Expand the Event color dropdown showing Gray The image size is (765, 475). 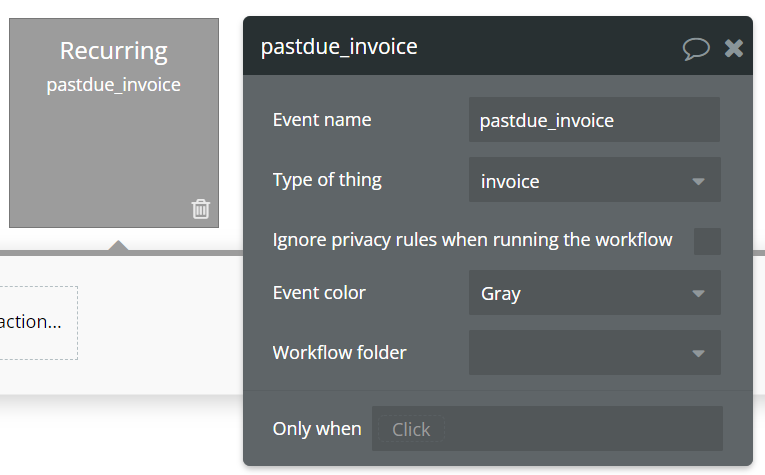[594, 293]
